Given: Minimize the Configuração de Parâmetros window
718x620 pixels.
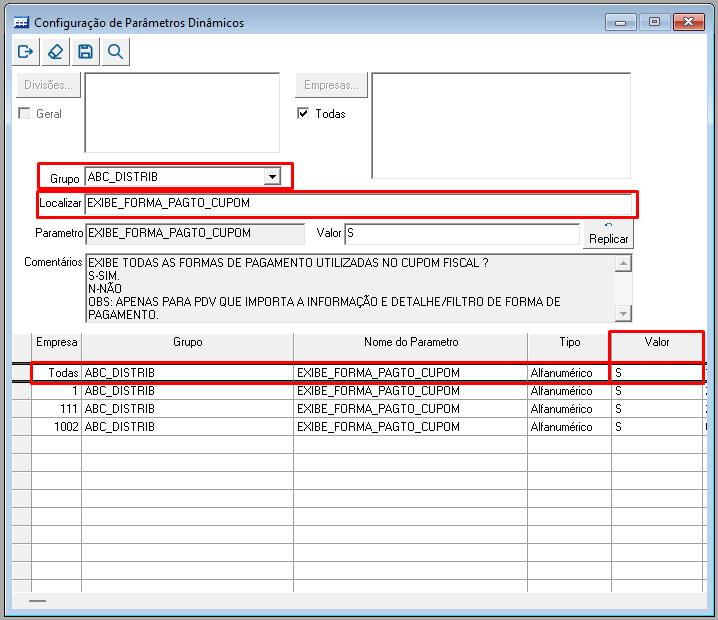Looking at the screenshot, I should (620, 22).
